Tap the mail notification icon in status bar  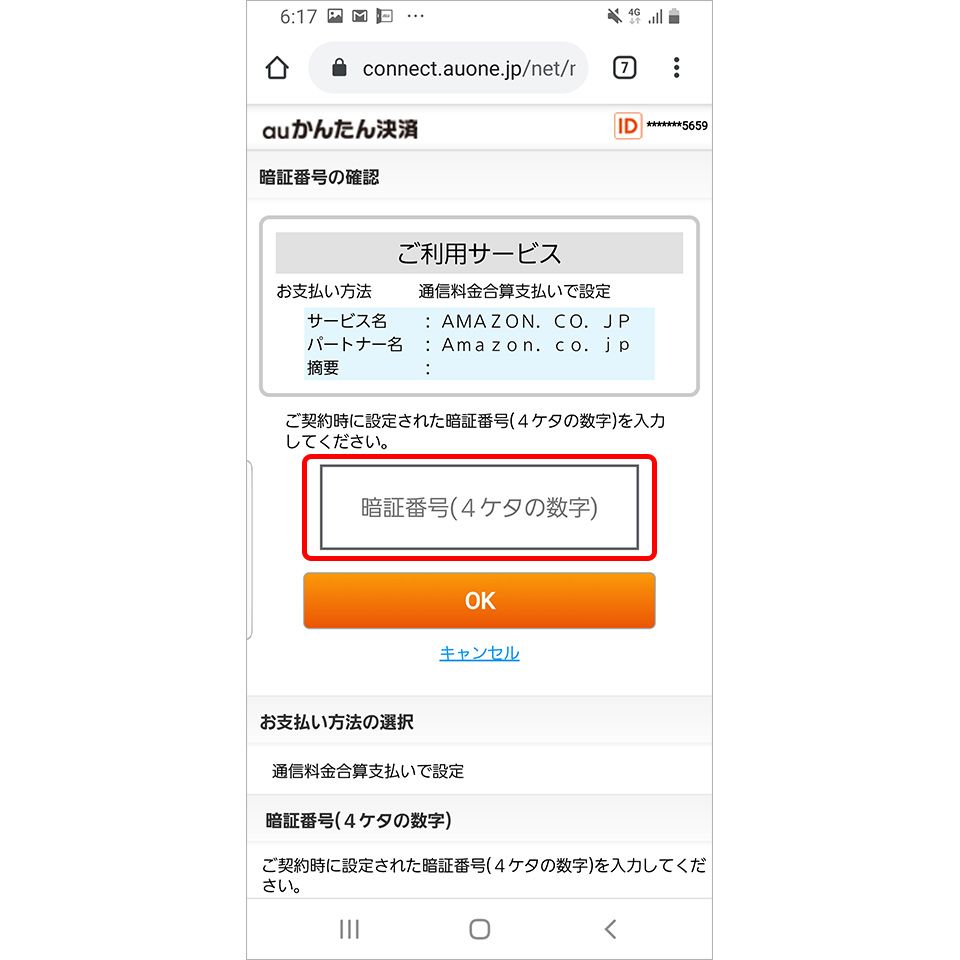tap(360, 16)
